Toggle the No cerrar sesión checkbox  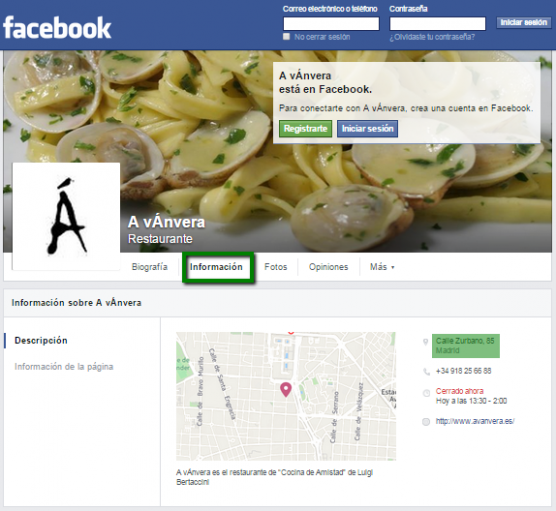(x=286, y=37)
